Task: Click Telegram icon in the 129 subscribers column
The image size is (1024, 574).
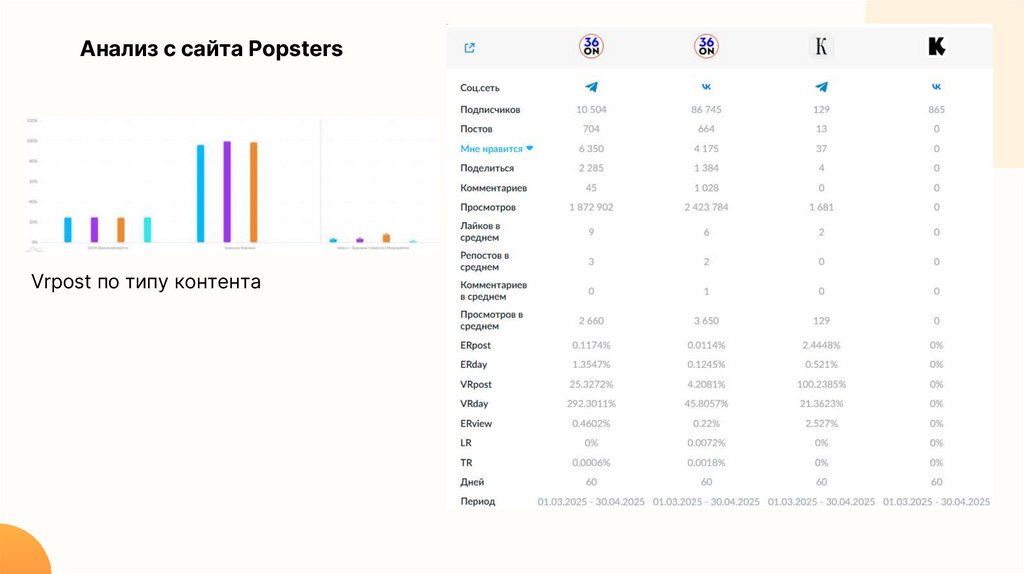Action: [x=822, y=87]
